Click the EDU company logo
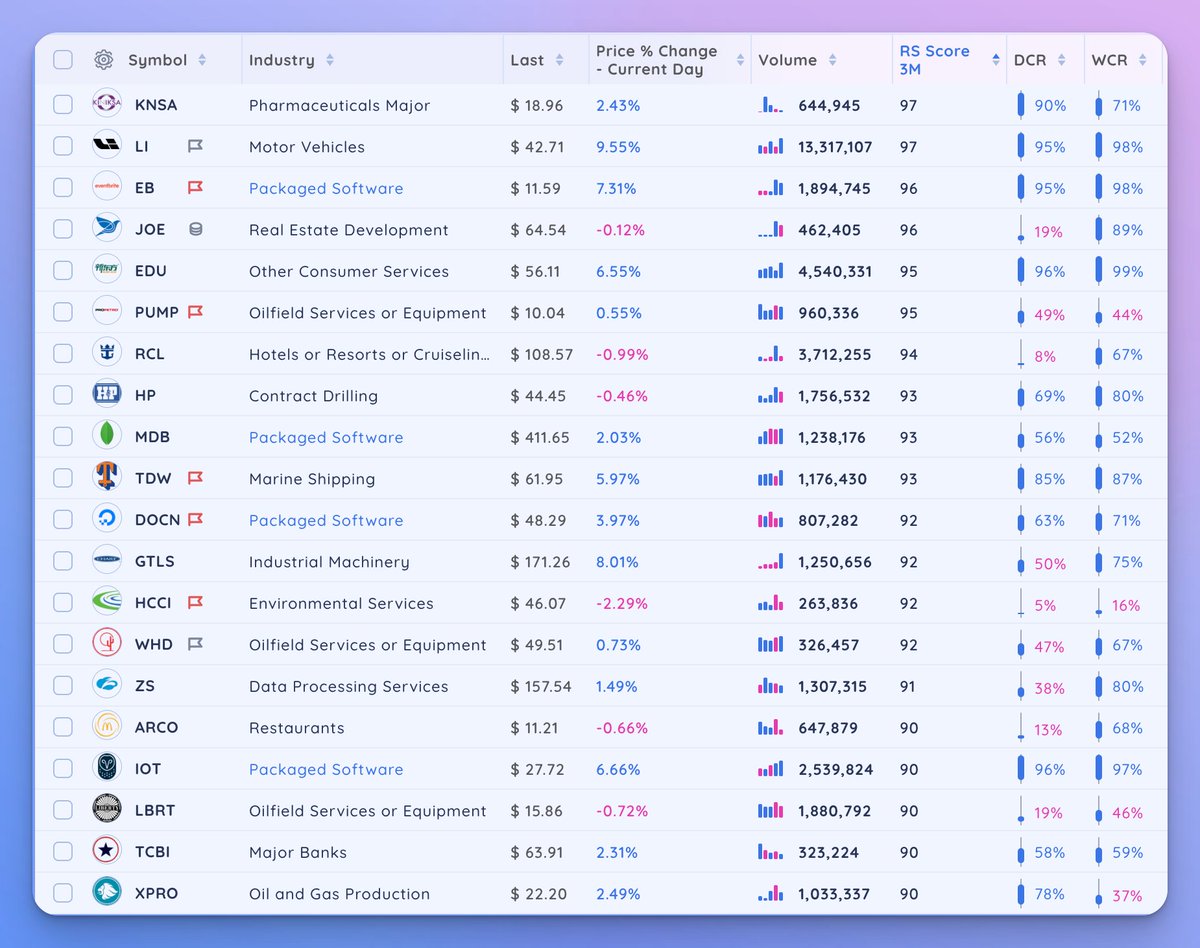1200x948 pixels. [107, 271]
